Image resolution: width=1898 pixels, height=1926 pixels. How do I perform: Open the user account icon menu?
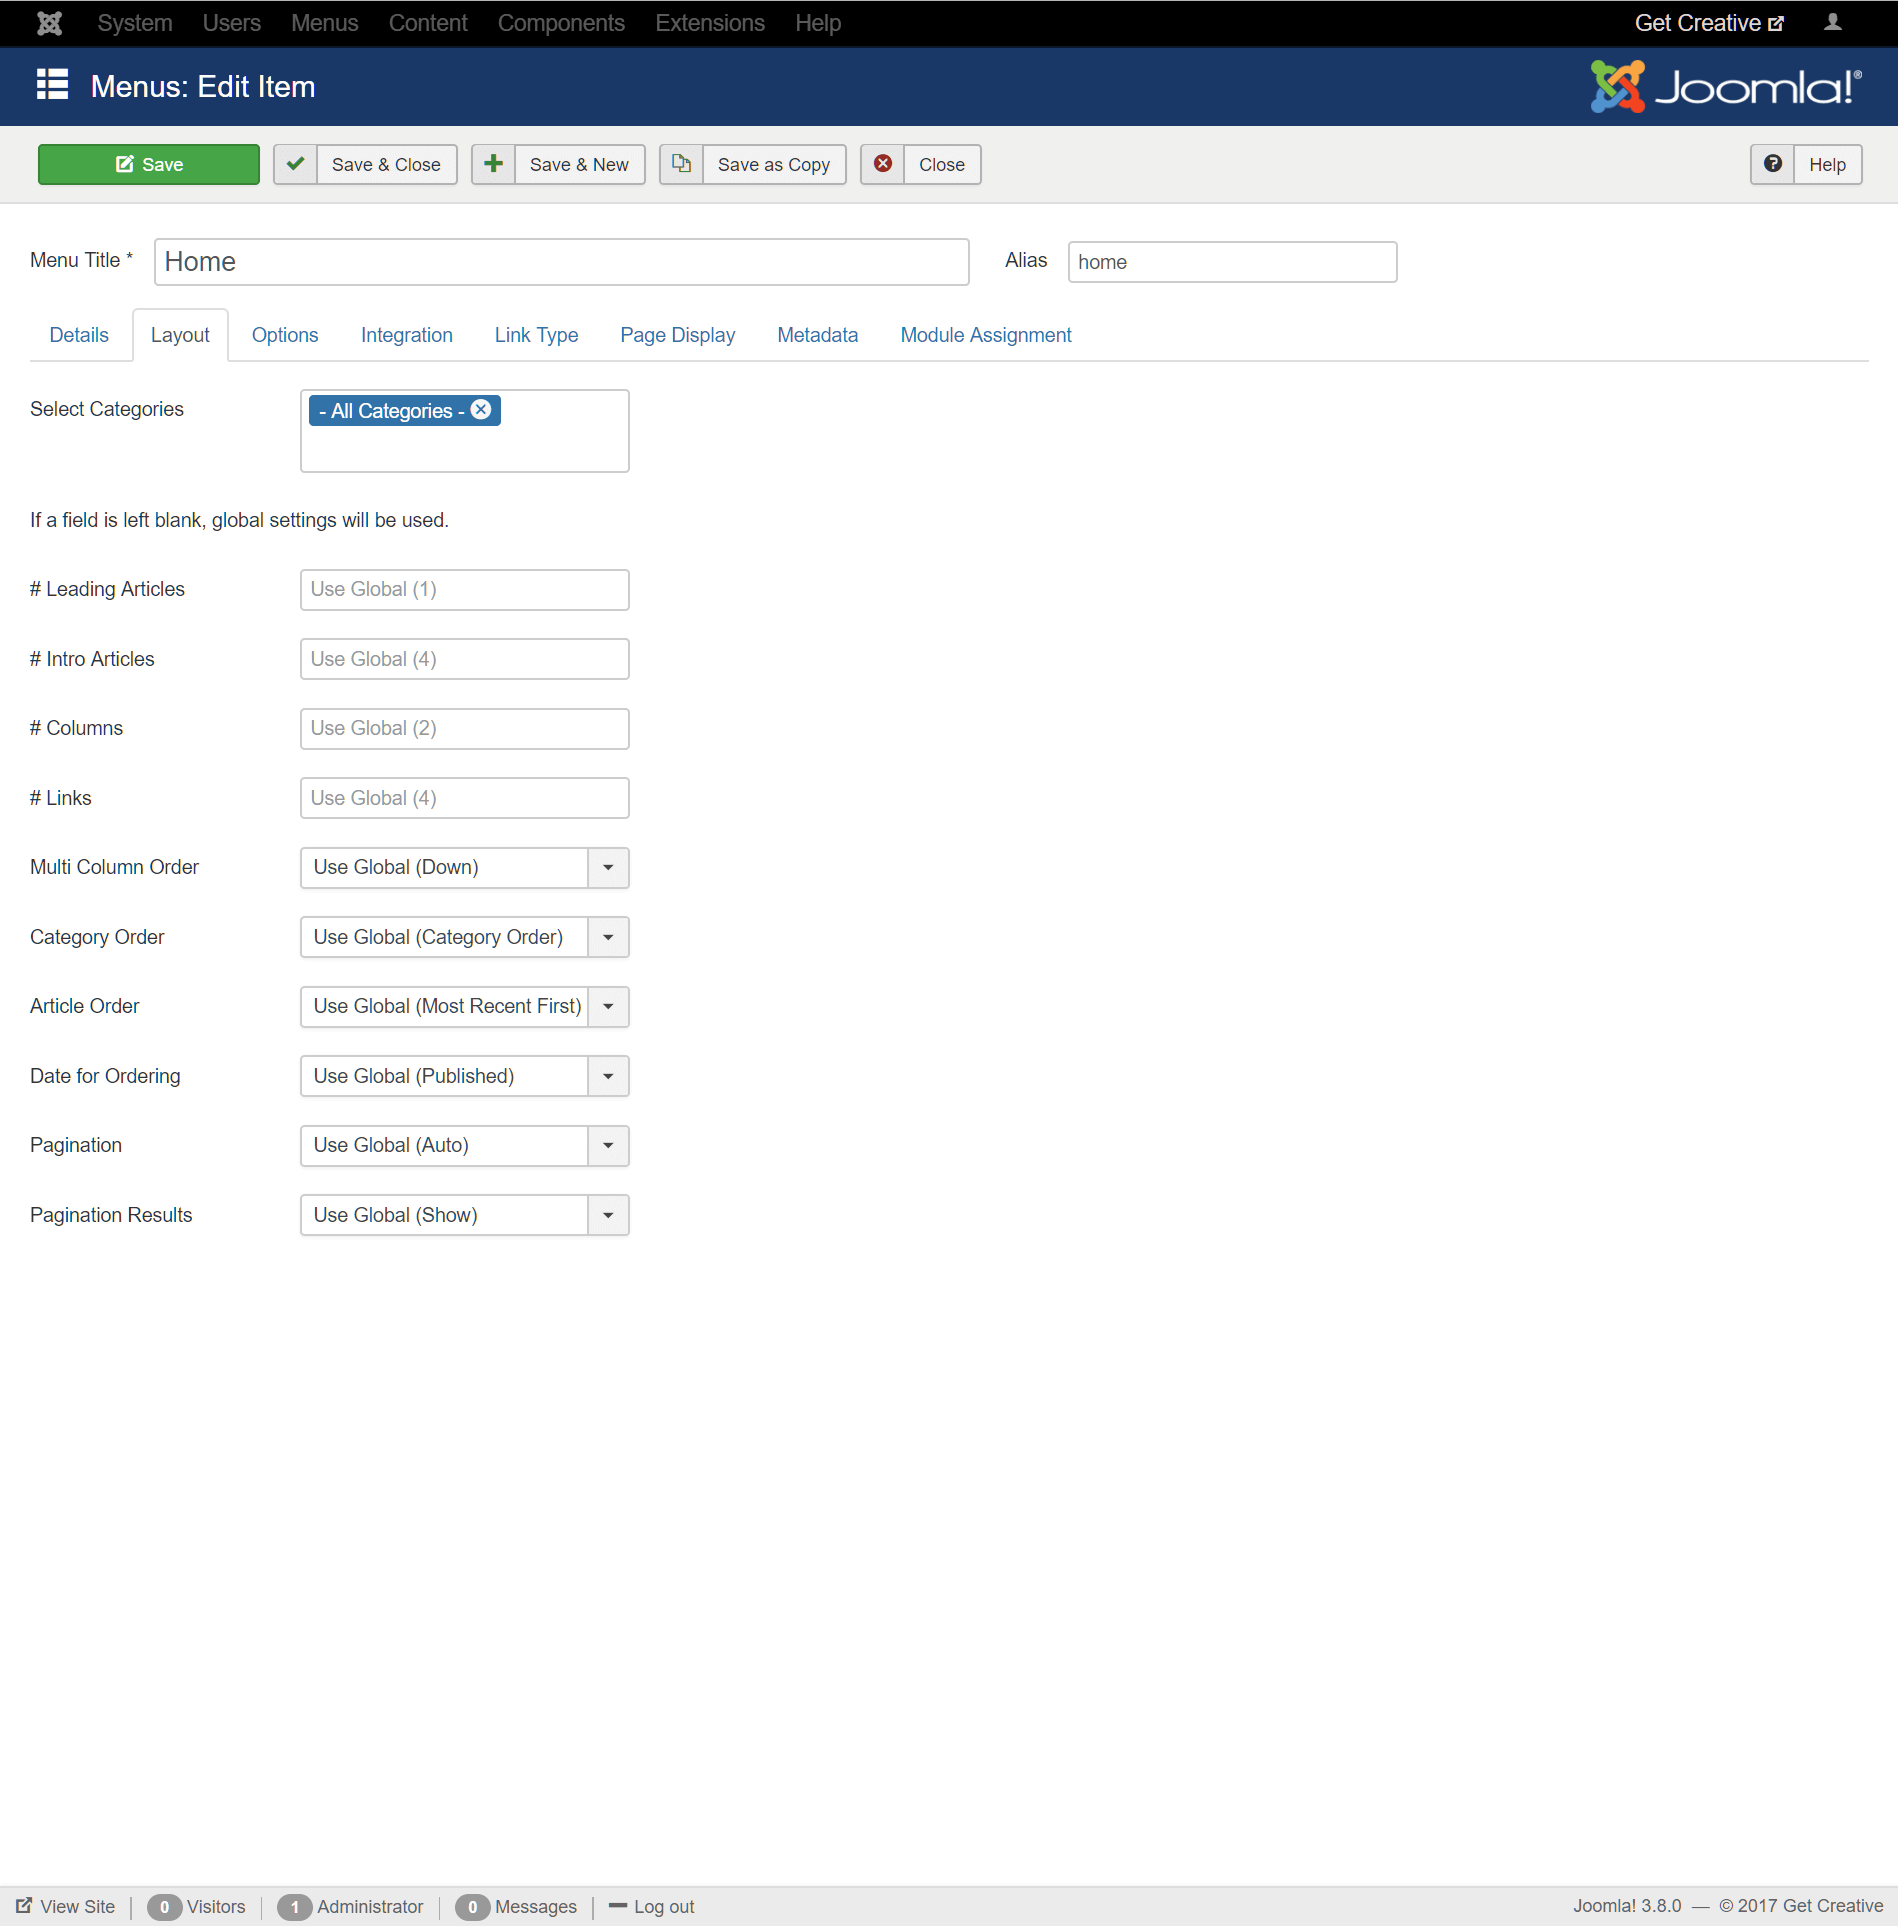(1833, 22)
